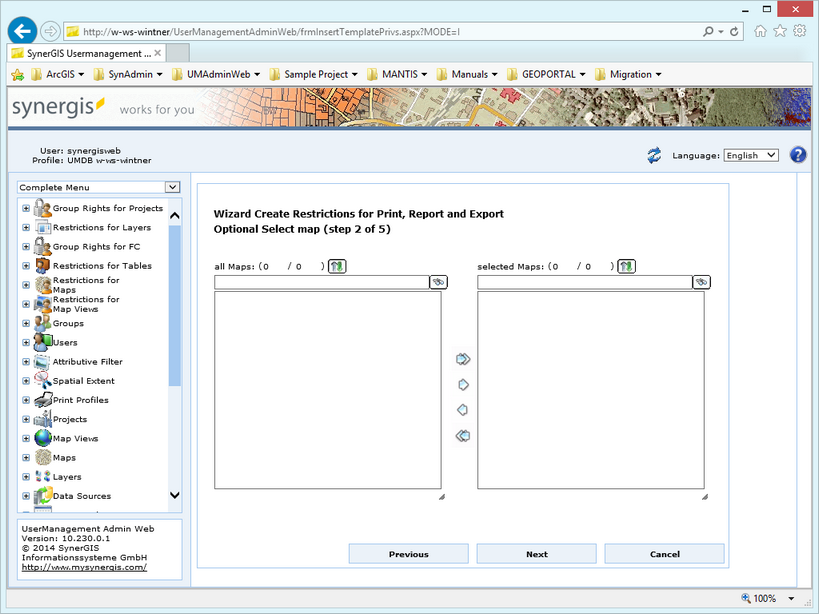819x614 pixels.
Task: Click the Next button
Action: point(536,553)
